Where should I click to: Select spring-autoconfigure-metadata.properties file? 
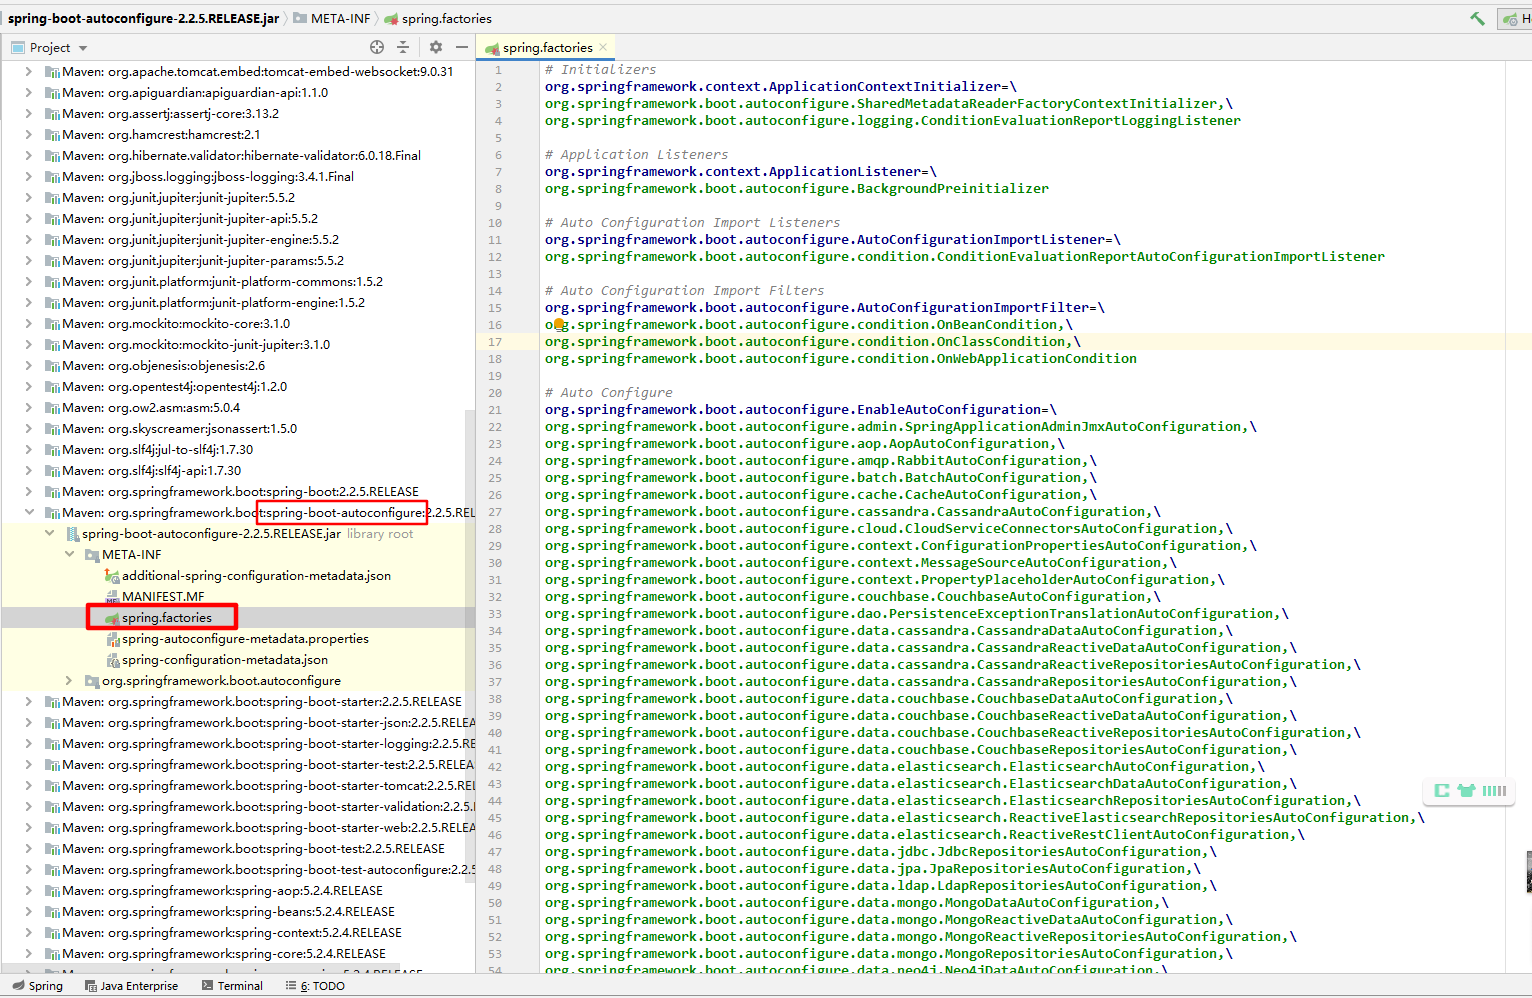tap(245, 638)
